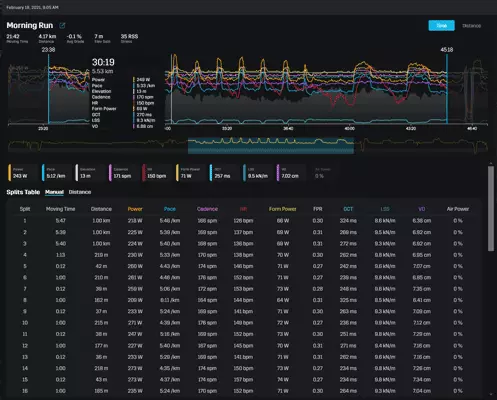The height and width of the screenshot is (400, 497).
Task: Select split 15 HR 157 bpm
Action: click(243, 380)
